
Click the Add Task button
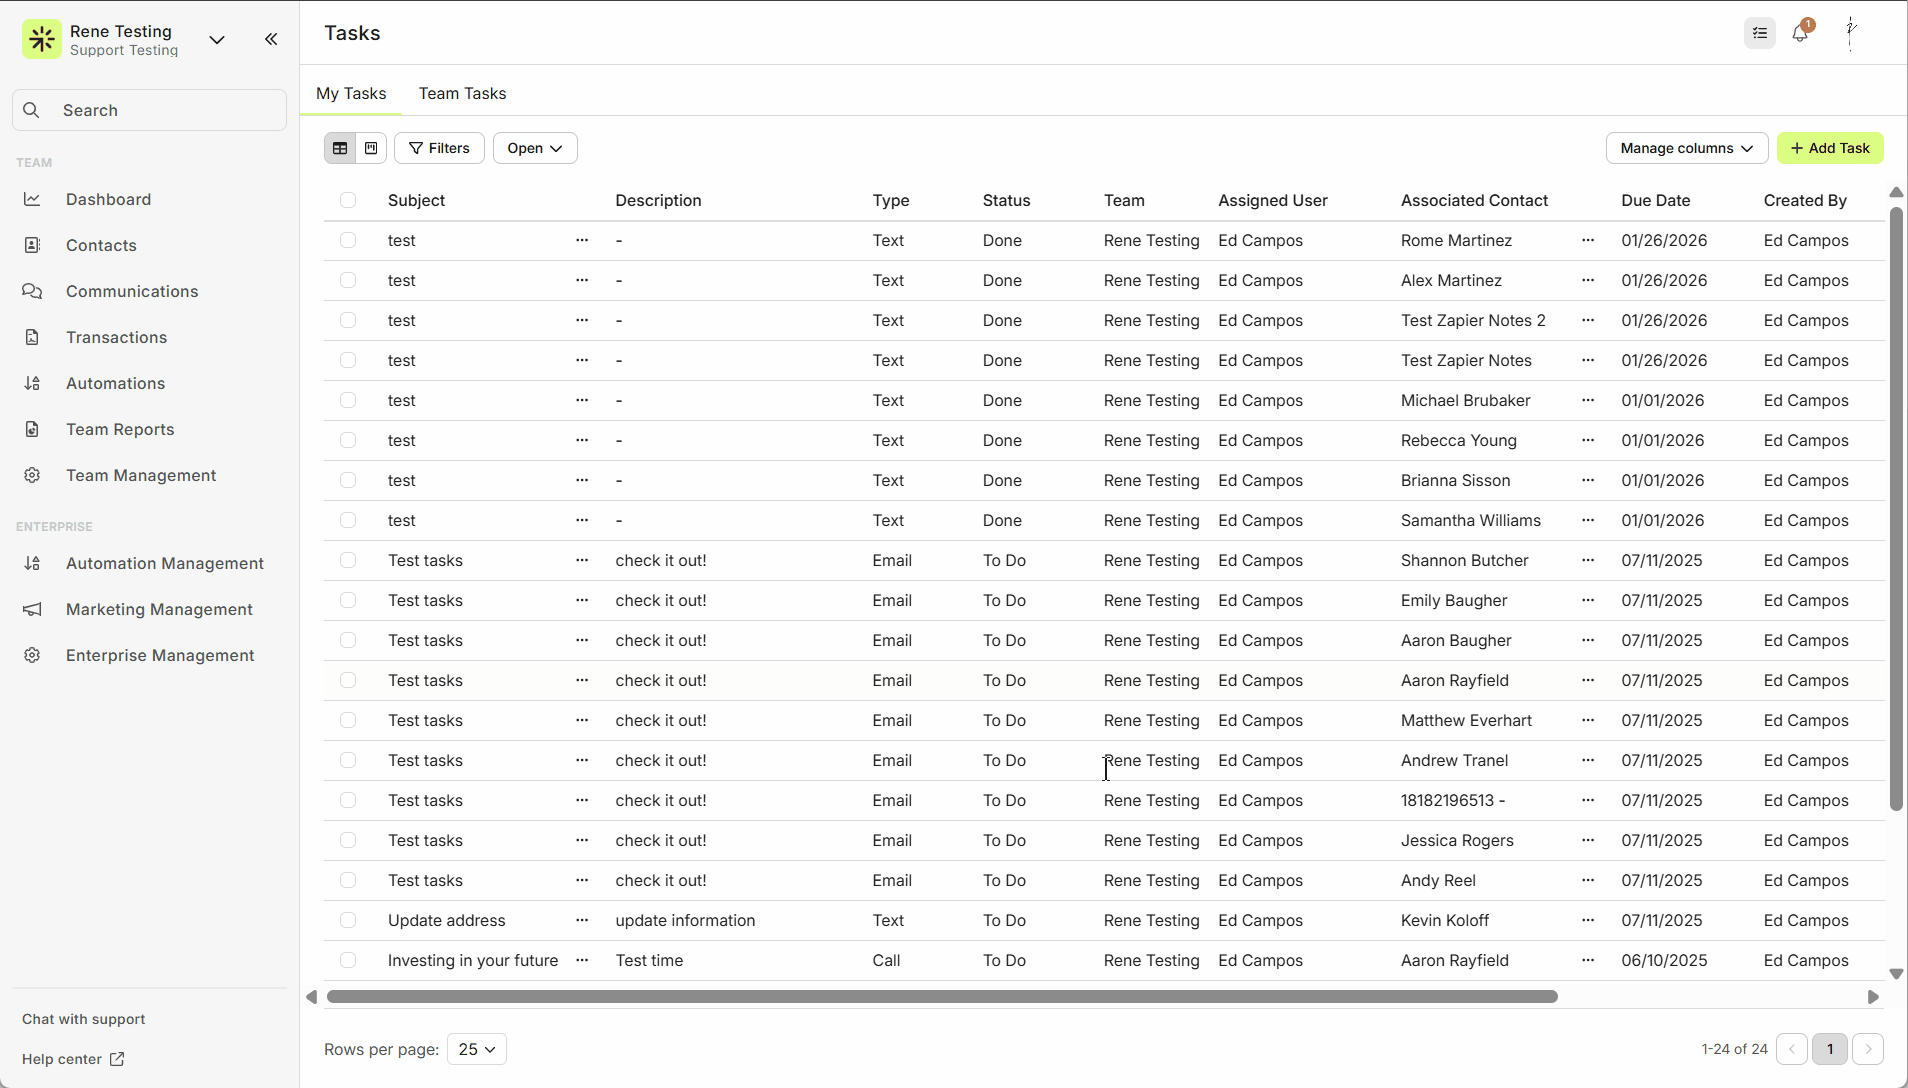click(x=1829, y=148)
